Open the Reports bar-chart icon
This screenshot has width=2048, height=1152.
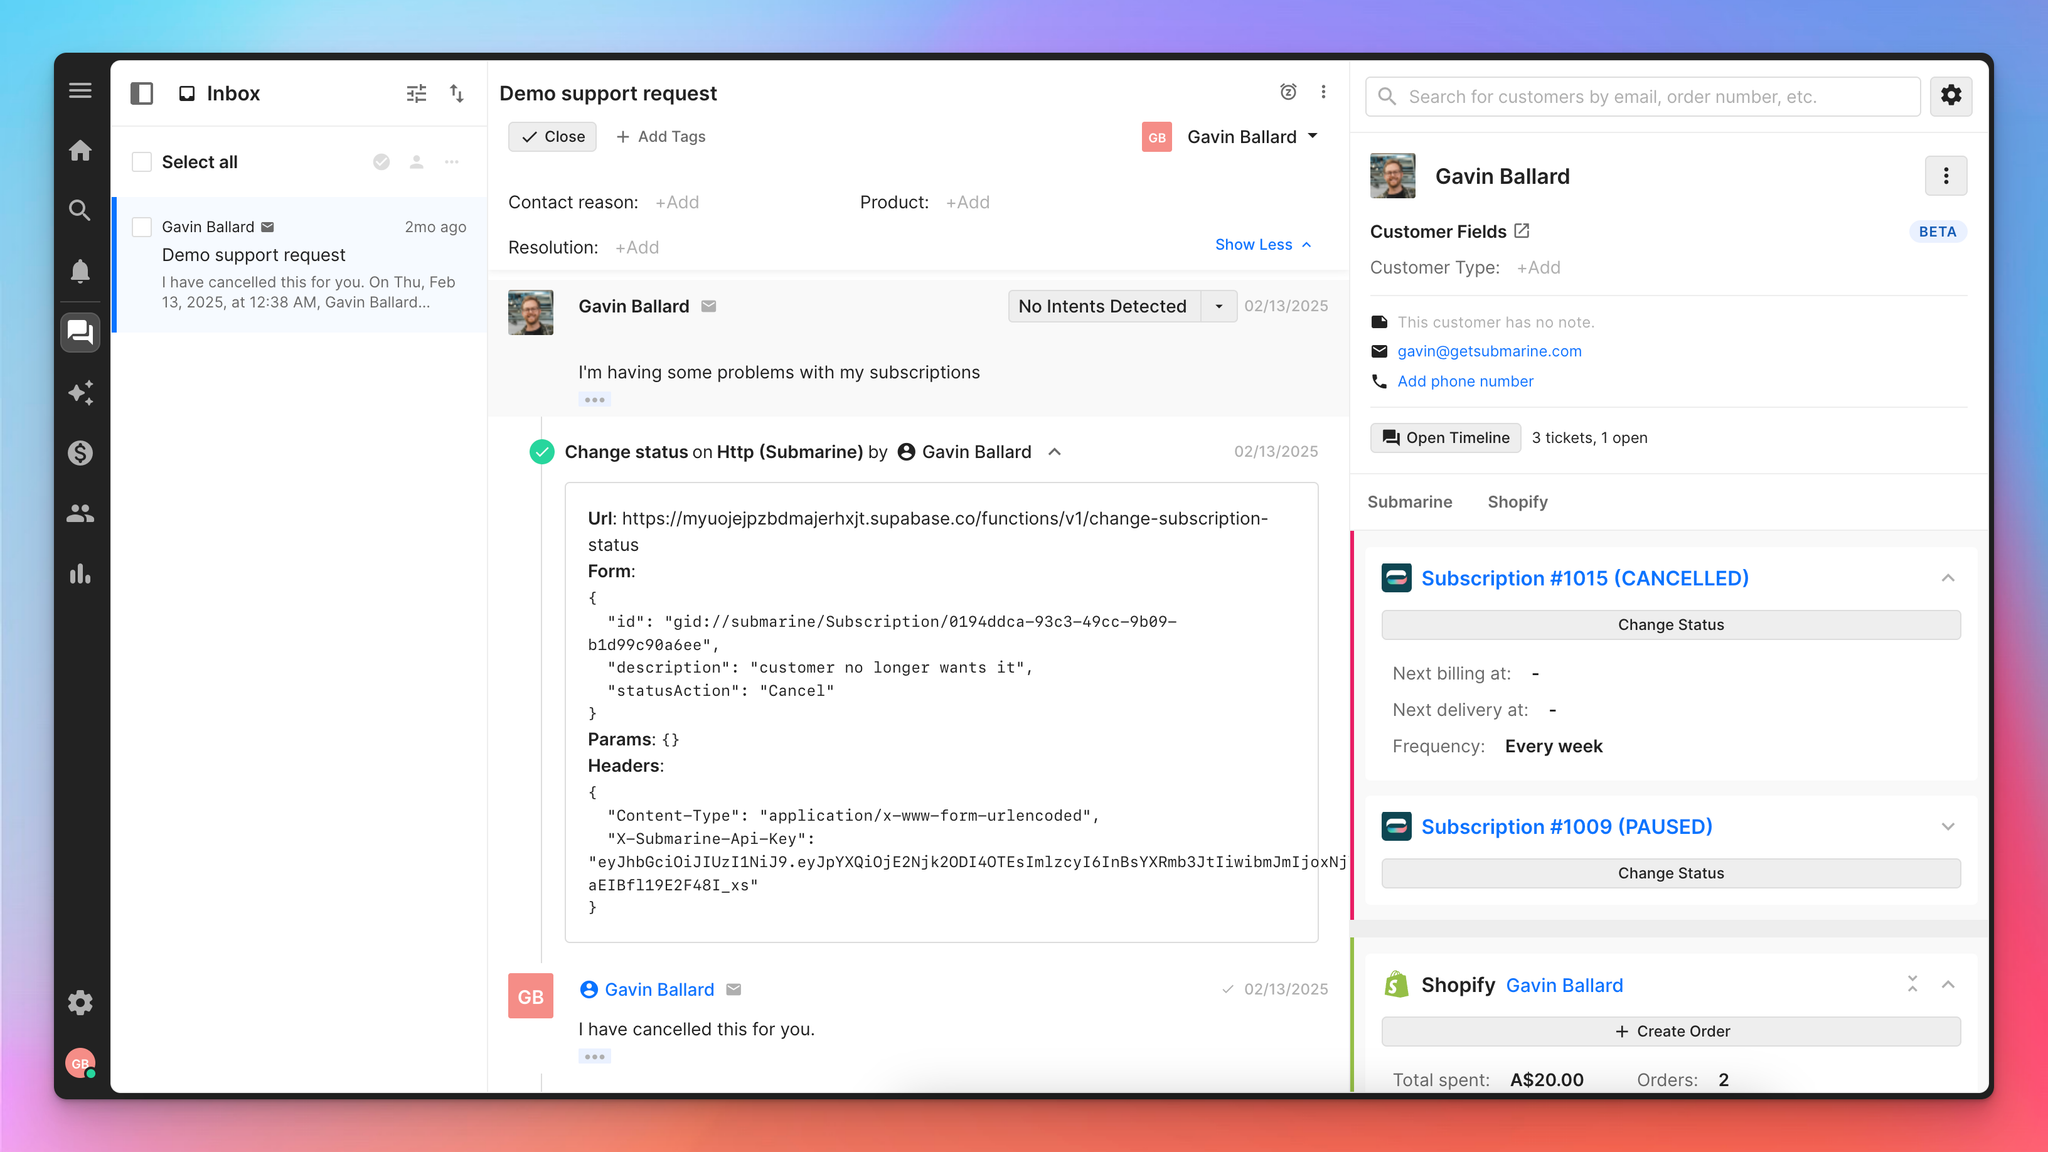click(x=80, y=574)
